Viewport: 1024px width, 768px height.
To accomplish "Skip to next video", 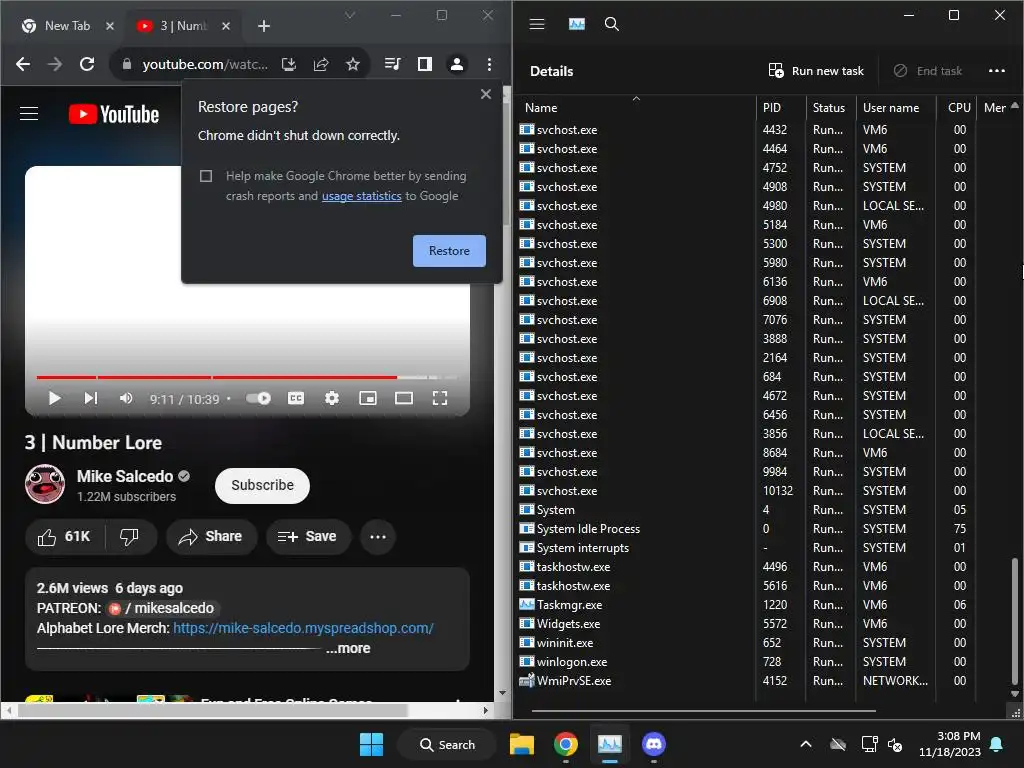I will [x=90, y=398].
